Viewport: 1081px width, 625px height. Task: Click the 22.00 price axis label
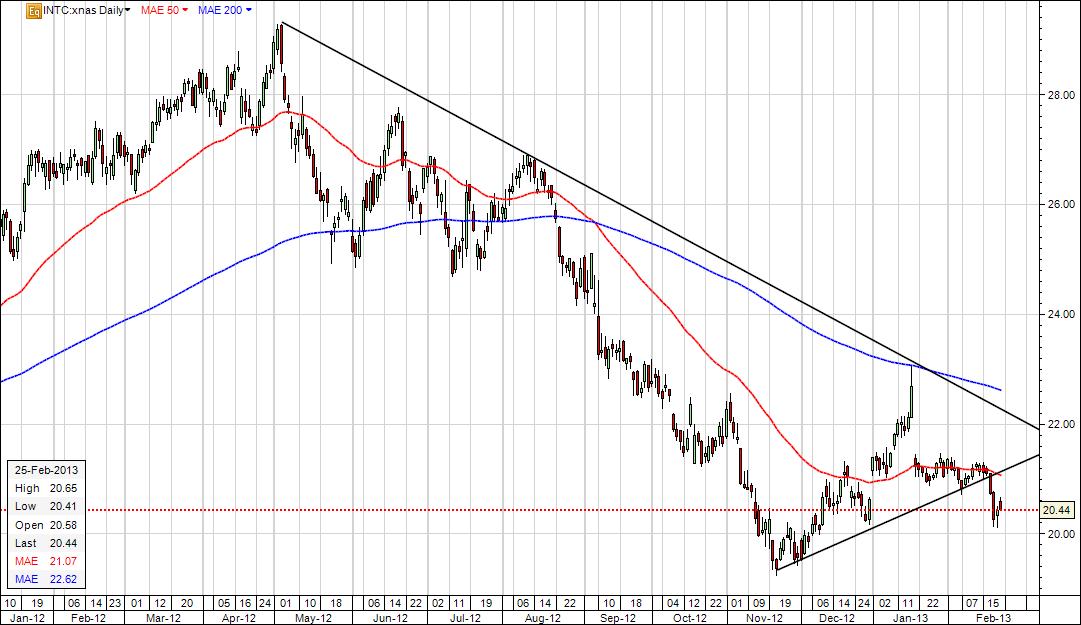(x=1060, y=424)
